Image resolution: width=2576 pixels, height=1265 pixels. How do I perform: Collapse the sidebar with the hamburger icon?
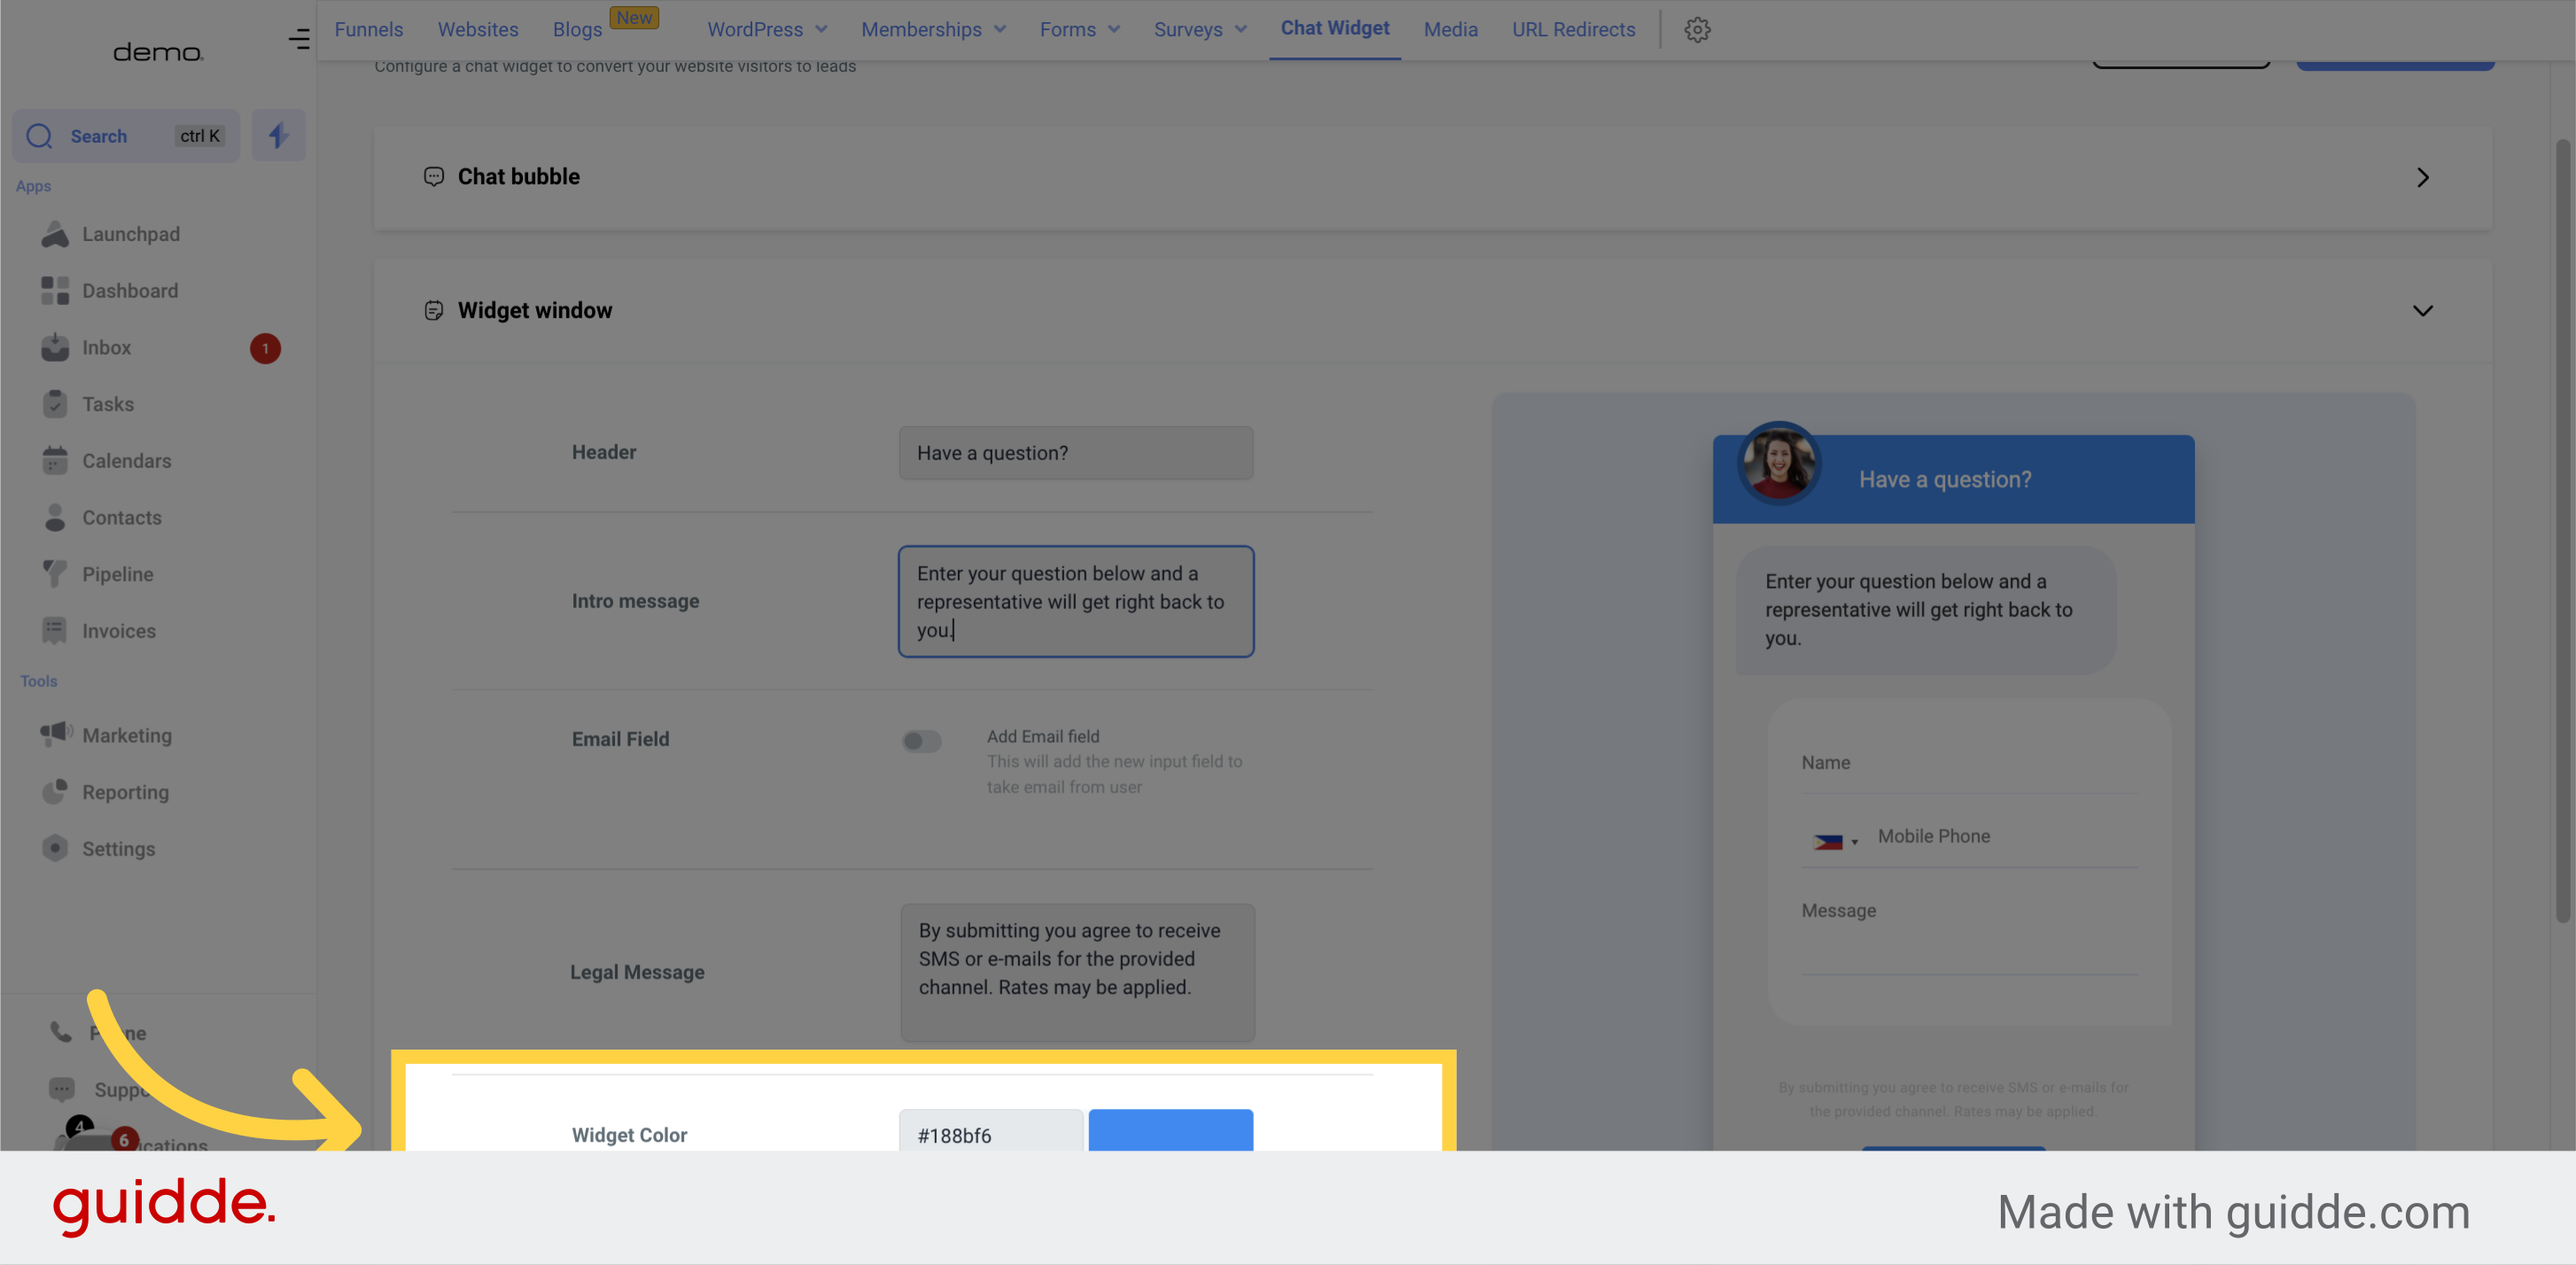(299, 39)
